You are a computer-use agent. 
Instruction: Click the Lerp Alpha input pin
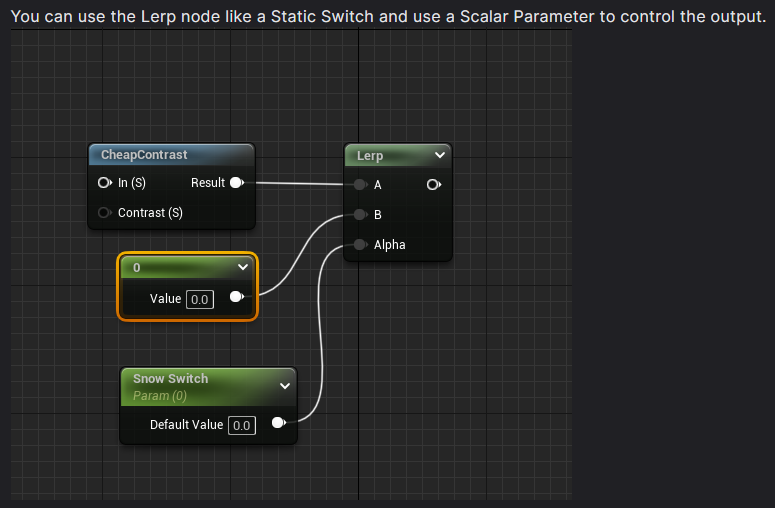coord(361,245)
